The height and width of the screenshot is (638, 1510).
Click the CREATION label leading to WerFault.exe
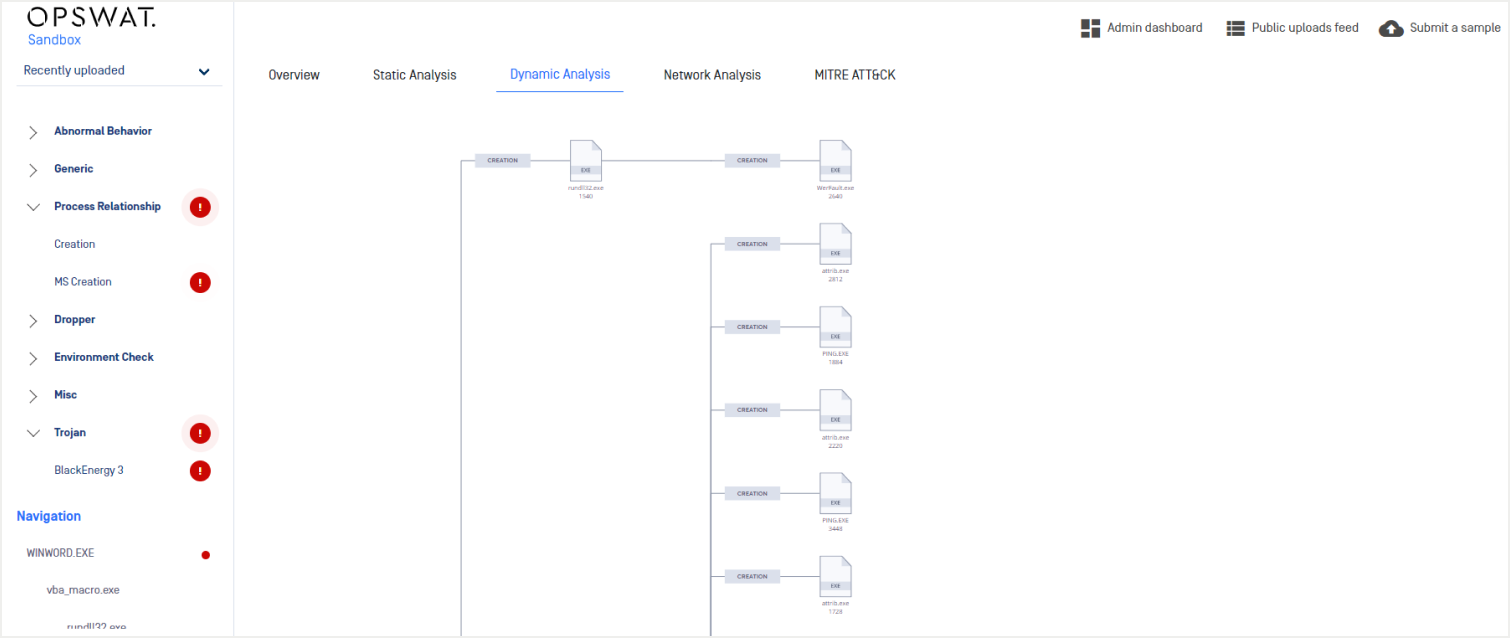[752, 160]
